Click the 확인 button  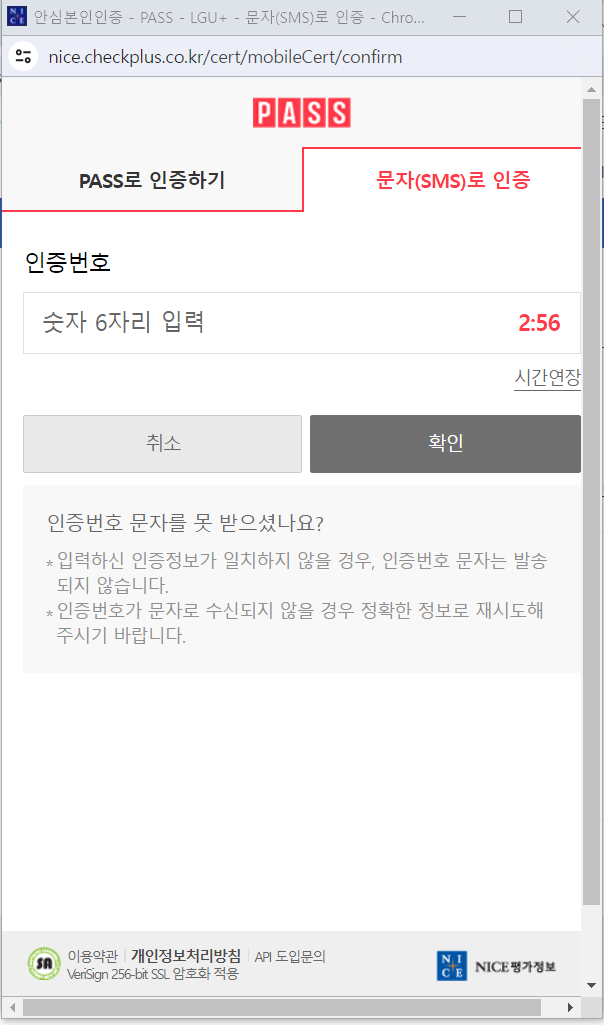(445, 444)
